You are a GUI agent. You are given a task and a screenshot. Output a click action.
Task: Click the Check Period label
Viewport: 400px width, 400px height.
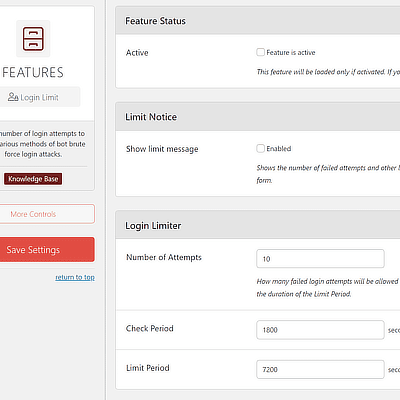[150, 328]
